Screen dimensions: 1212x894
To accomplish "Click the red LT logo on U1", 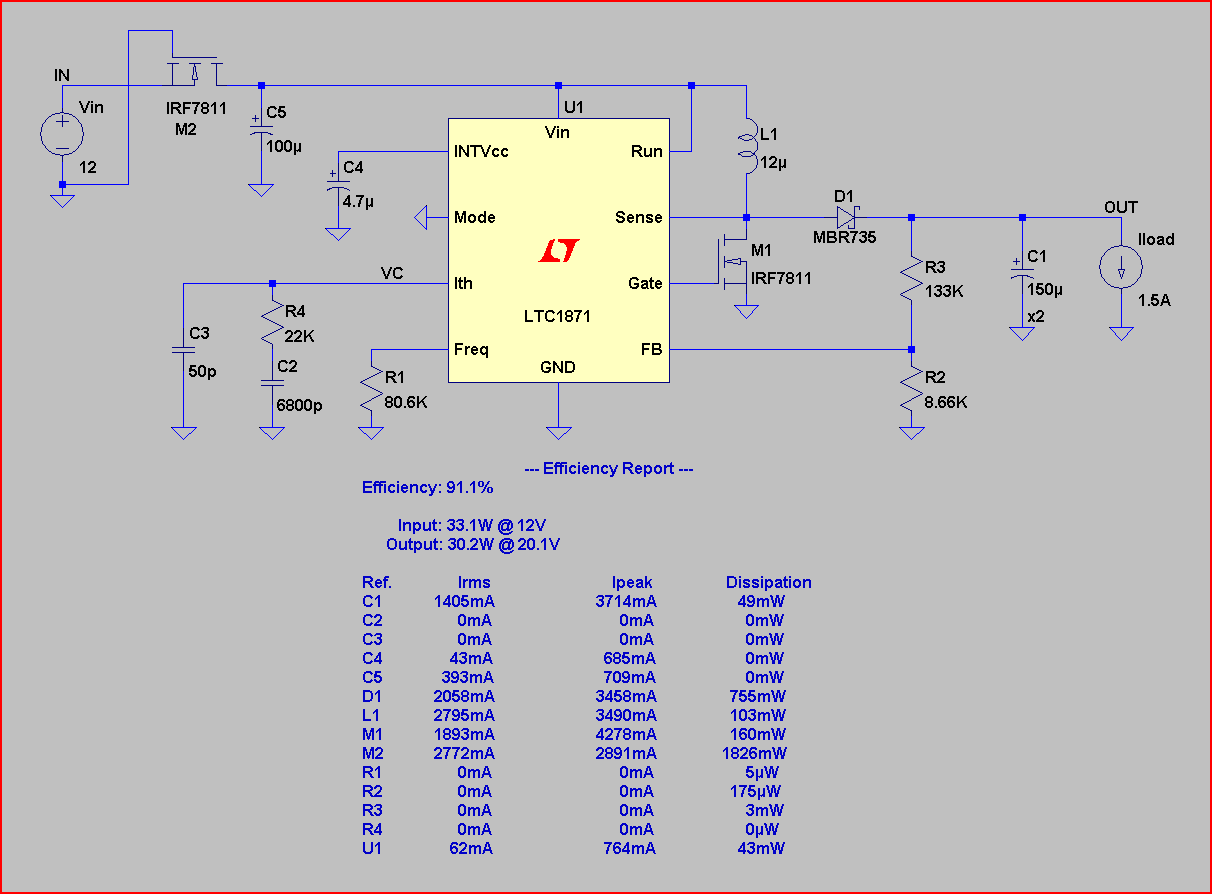I will [558, 251].
